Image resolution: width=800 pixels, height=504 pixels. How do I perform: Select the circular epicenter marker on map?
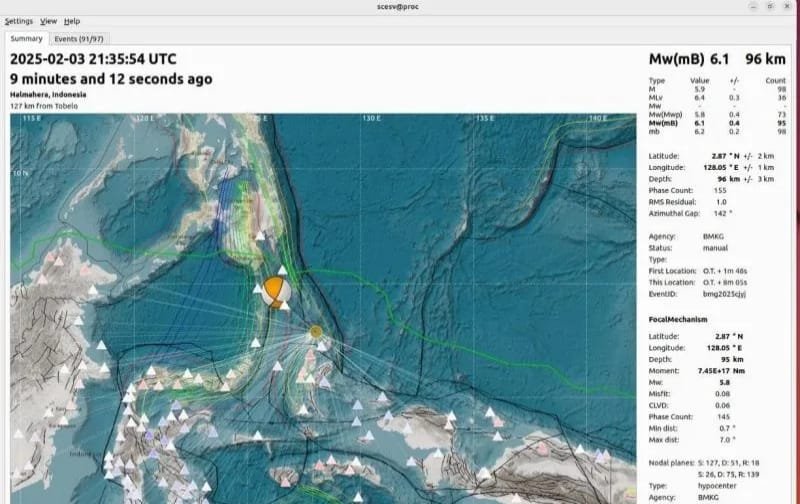pyautogui.click(x=316, y=331)
